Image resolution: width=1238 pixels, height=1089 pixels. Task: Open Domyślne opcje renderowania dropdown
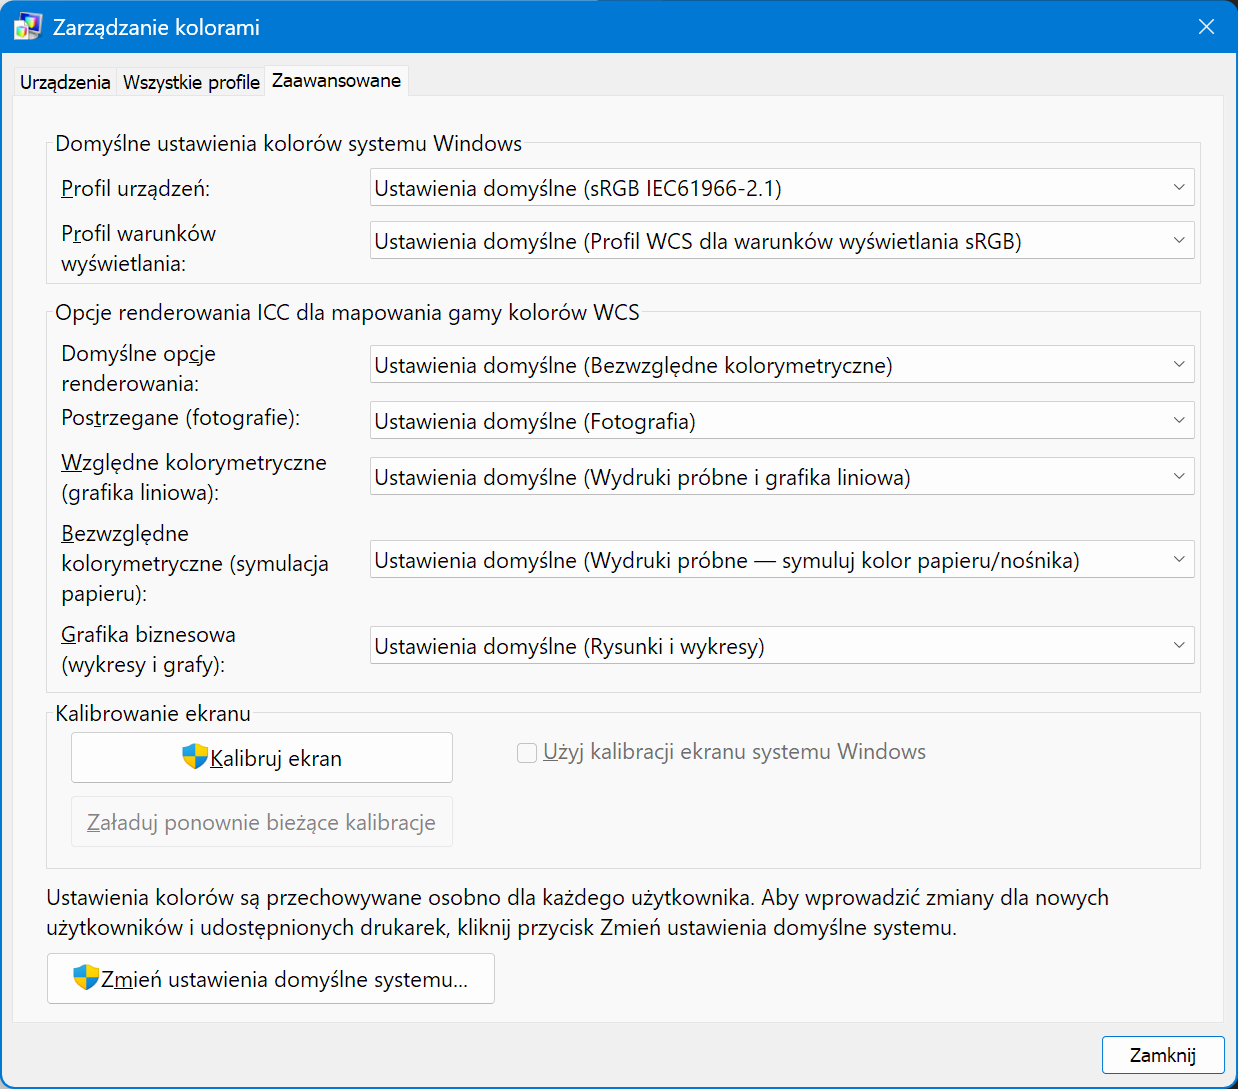click(x=782, y=365)
